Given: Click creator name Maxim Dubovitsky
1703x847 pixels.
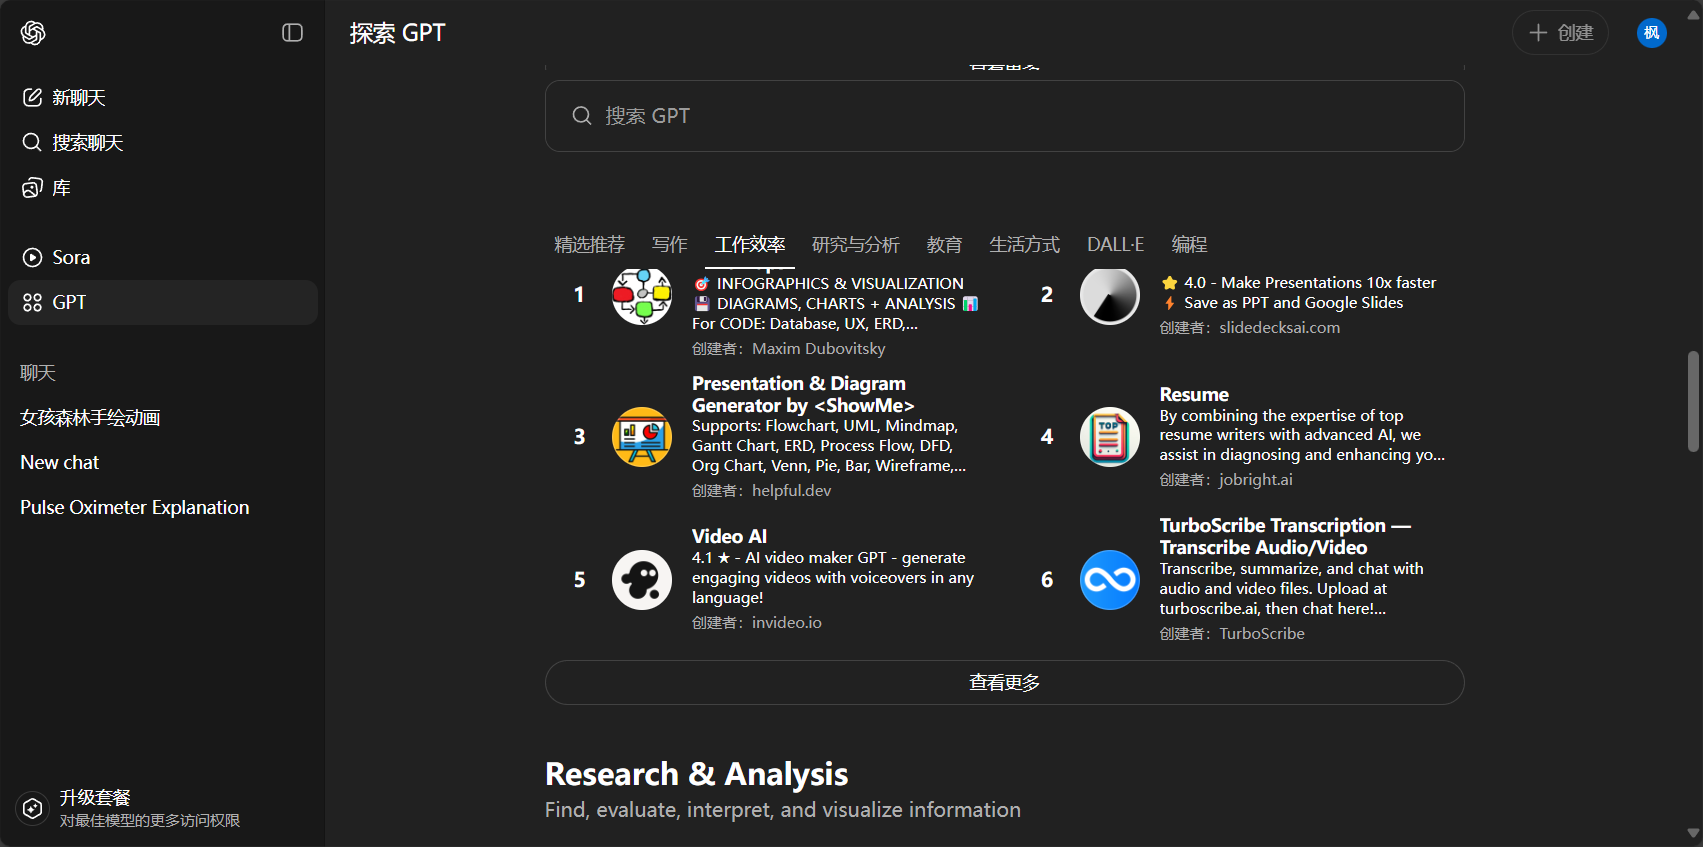Looking at the screenshot, I should point(819,349).
